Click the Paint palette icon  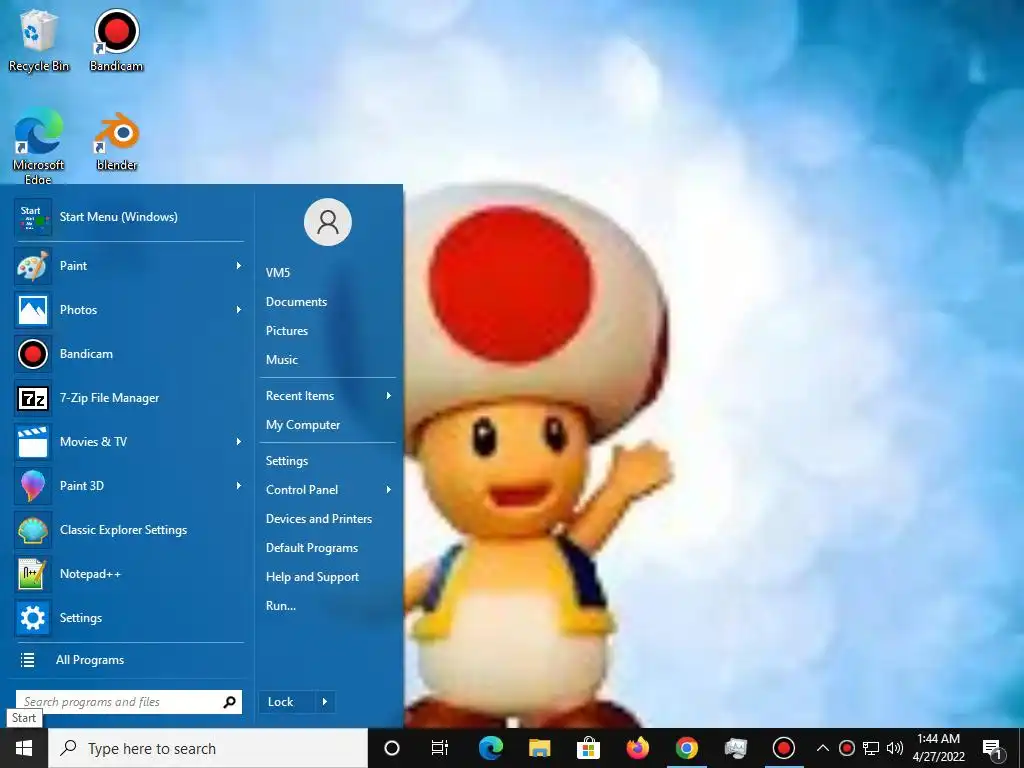33,266
